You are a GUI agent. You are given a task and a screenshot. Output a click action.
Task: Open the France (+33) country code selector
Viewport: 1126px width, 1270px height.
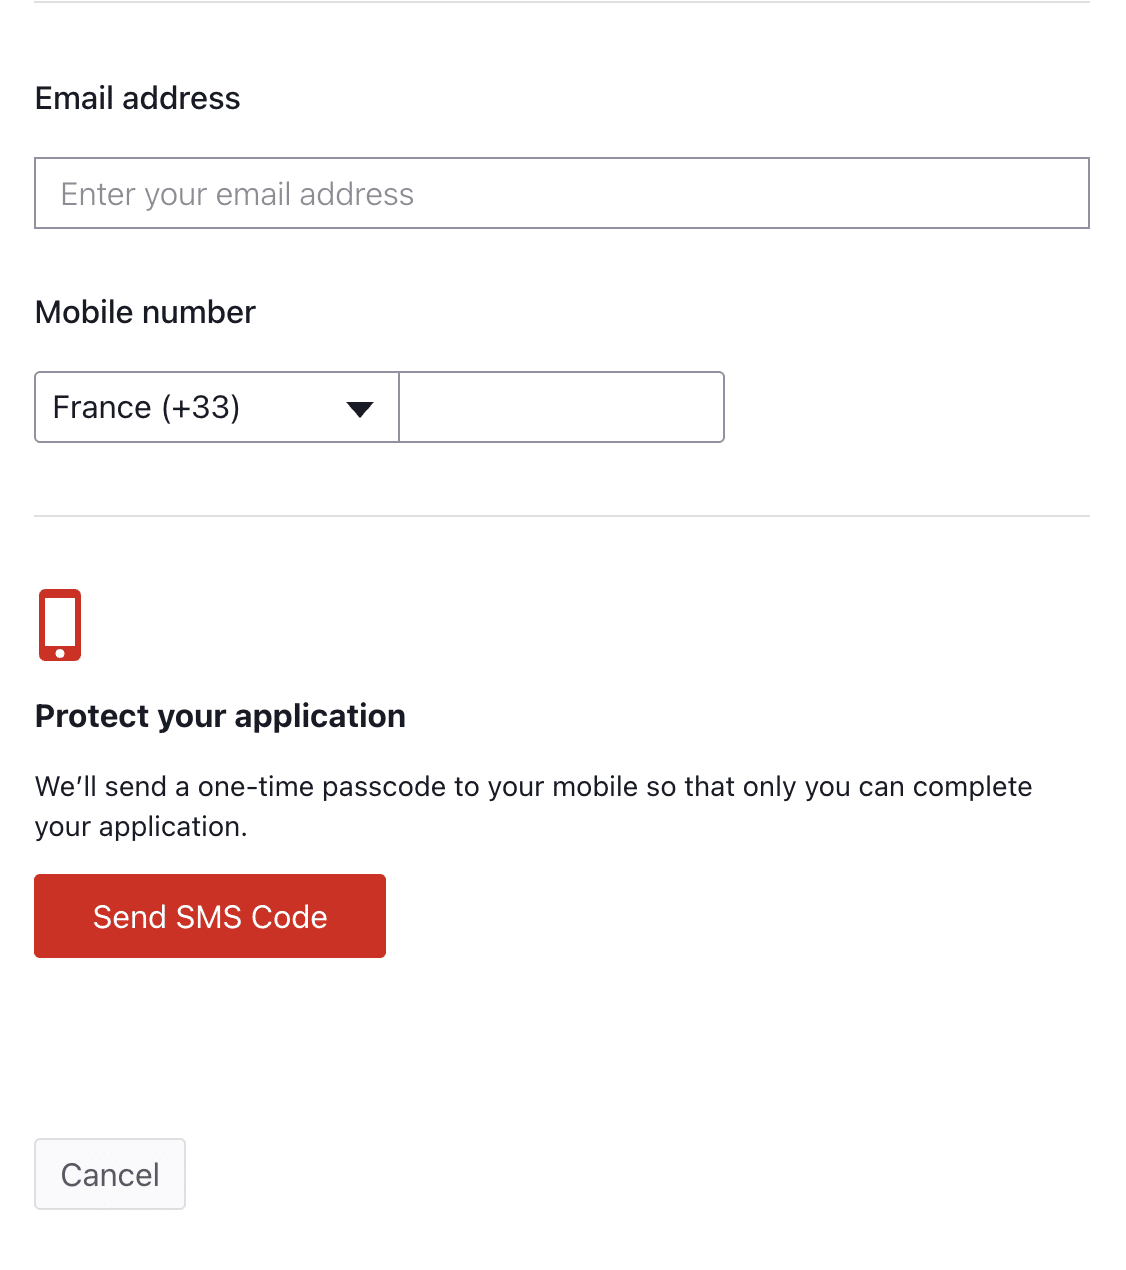(x=216, y=407)
